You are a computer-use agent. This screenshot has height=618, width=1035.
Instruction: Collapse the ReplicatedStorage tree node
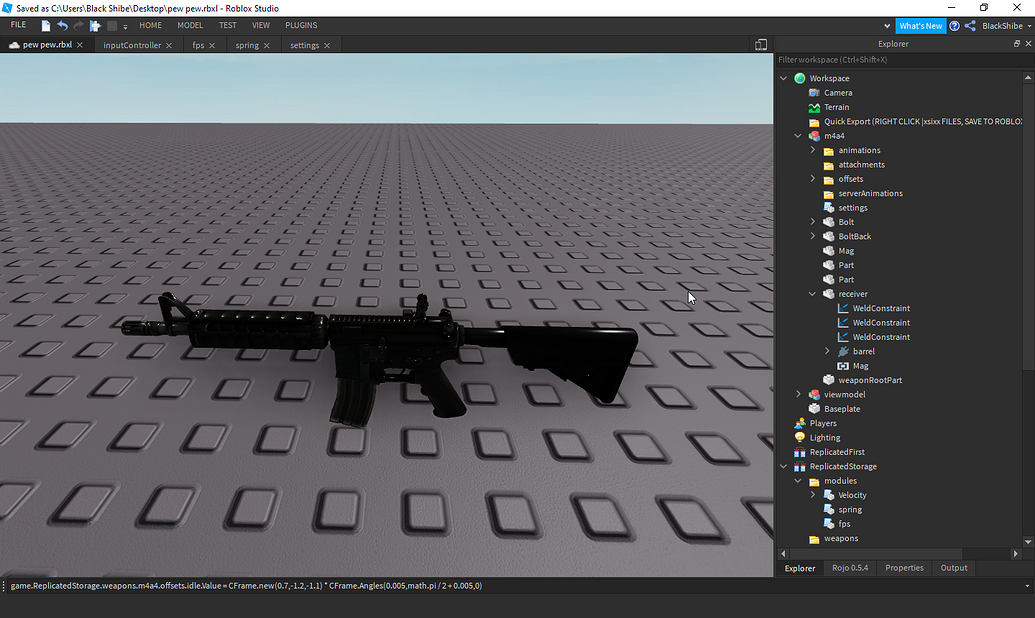(x=784, y=466)
